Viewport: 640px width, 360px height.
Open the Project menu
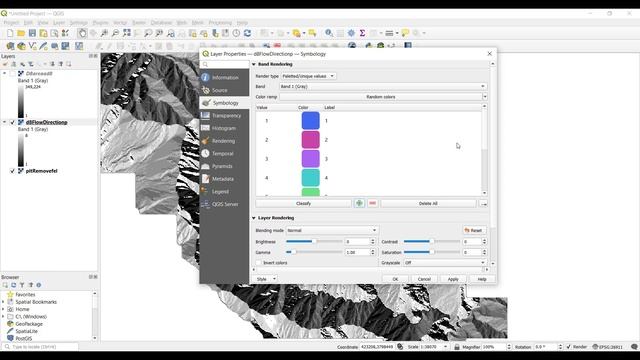(11, 22)
